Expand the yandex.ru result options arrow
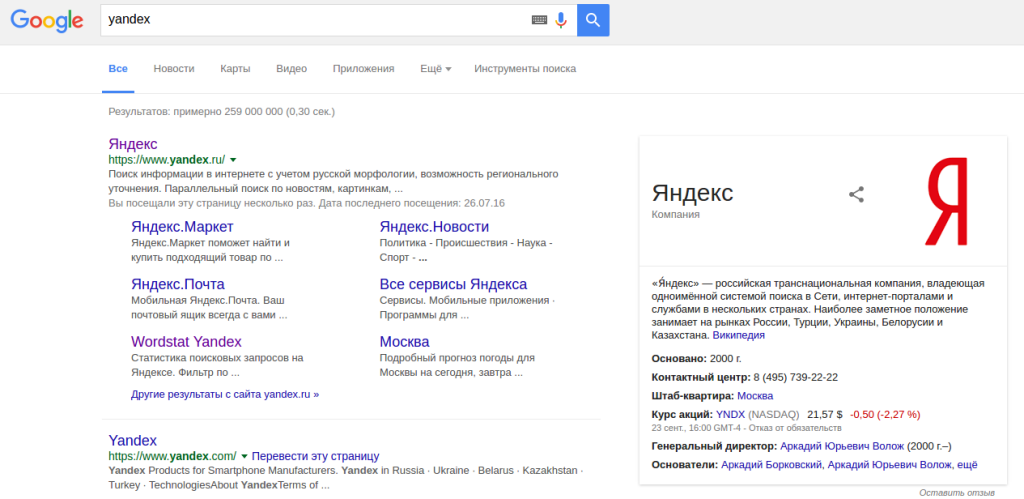 (233, 159)
